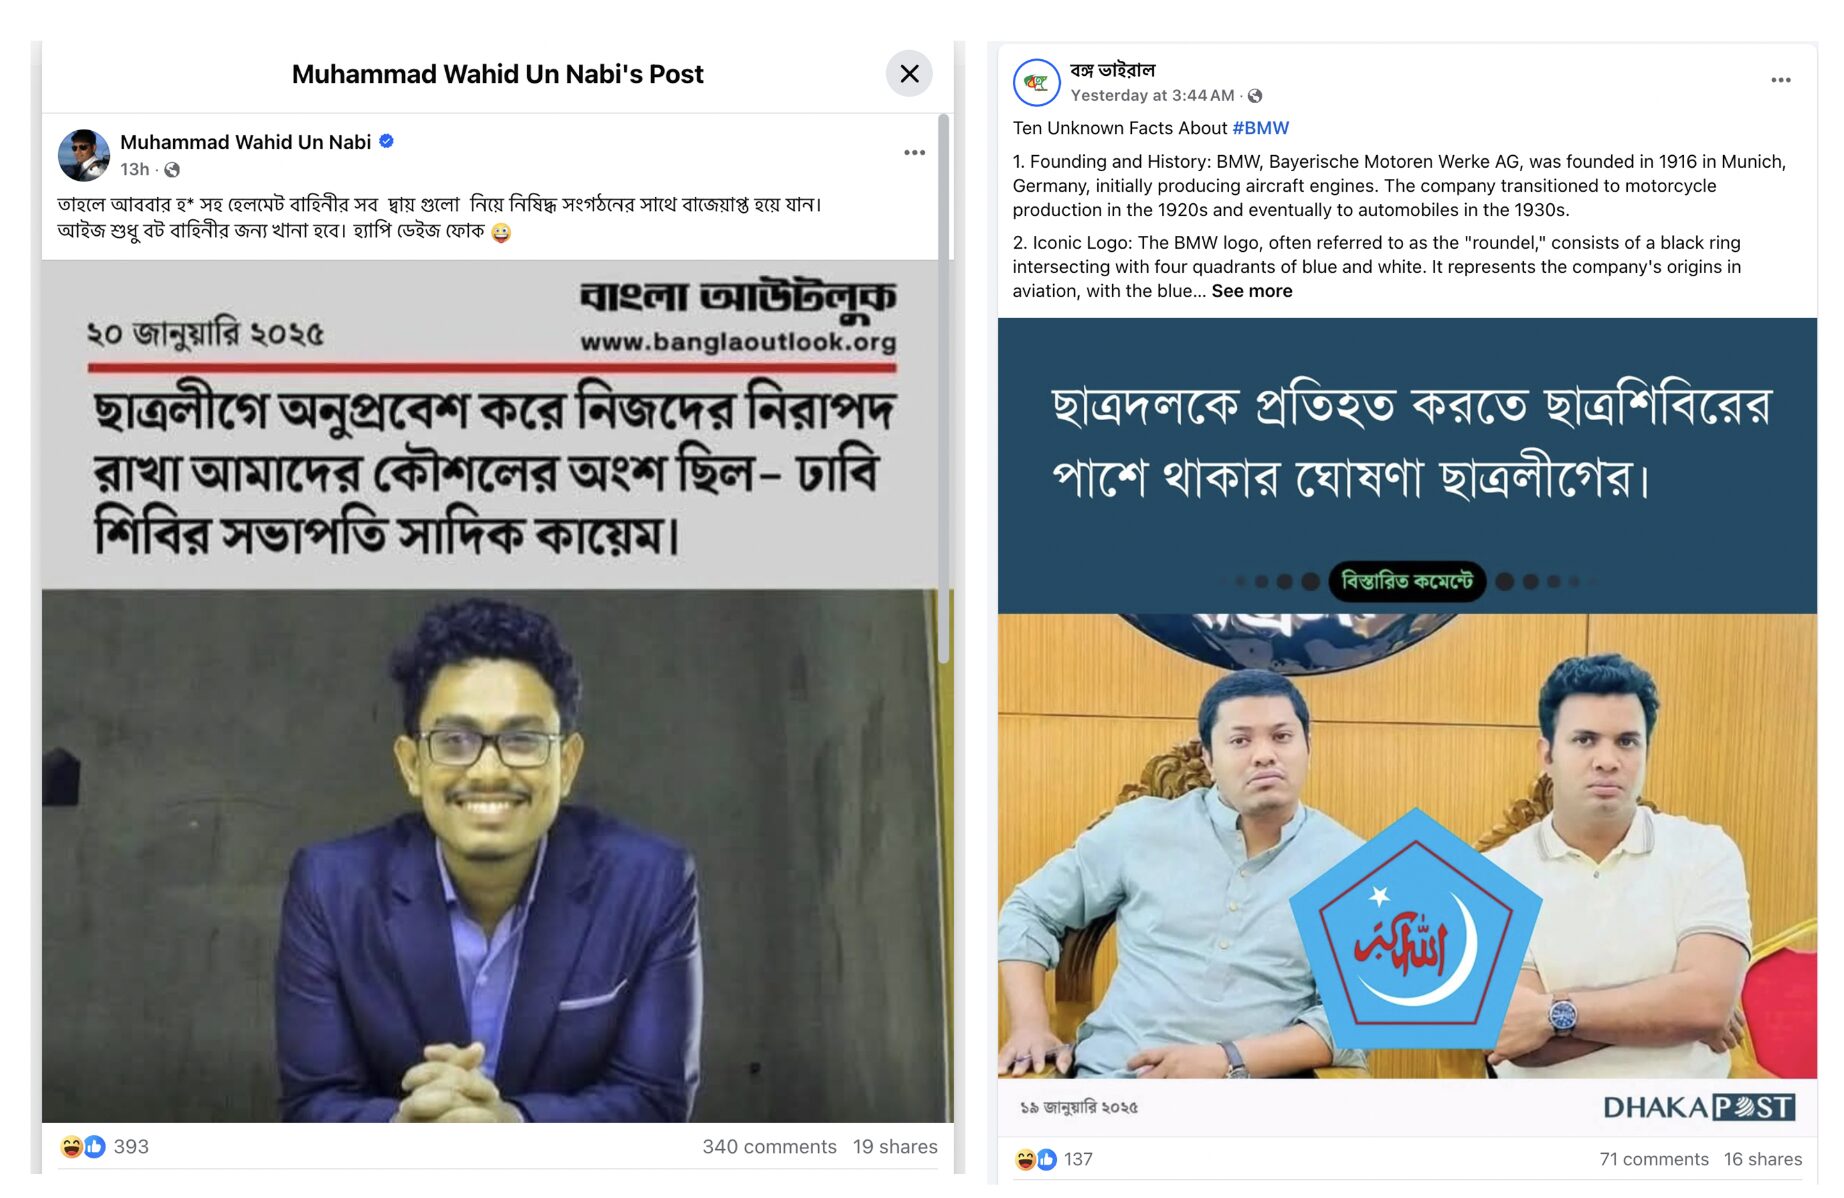
Task: Open Muhammad Wahid Un Nabi's profile picture
Action: 84,155
